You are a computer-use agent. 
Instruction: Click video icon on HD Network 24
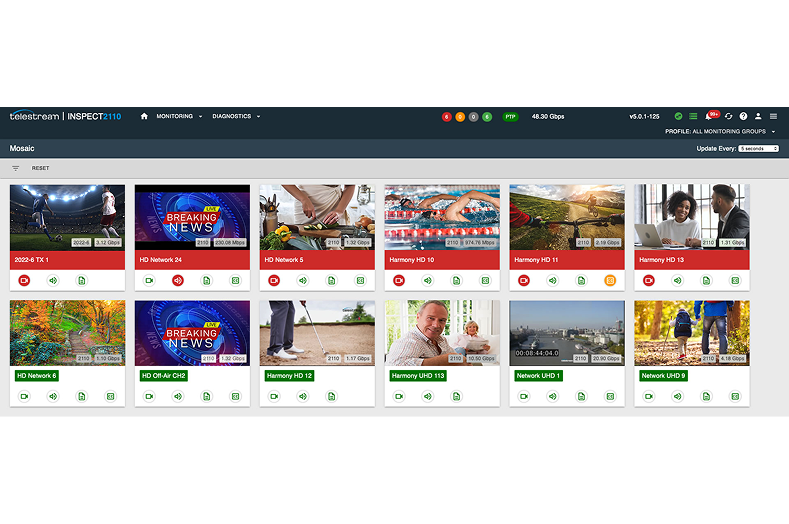(149, 280)
